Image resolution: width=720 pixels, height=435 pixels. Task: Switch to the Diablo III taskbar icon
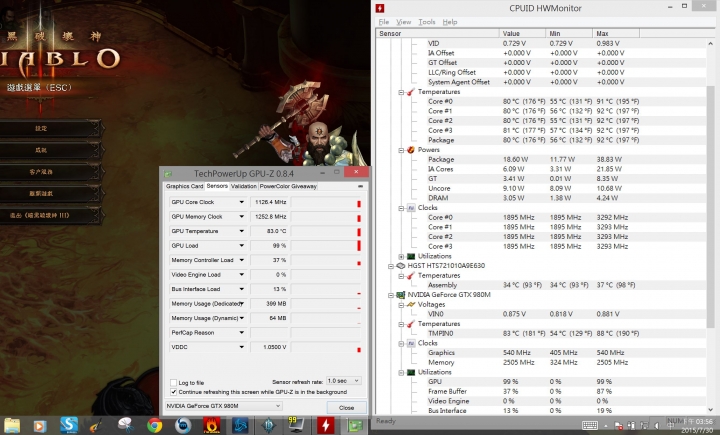click(269, 426)
